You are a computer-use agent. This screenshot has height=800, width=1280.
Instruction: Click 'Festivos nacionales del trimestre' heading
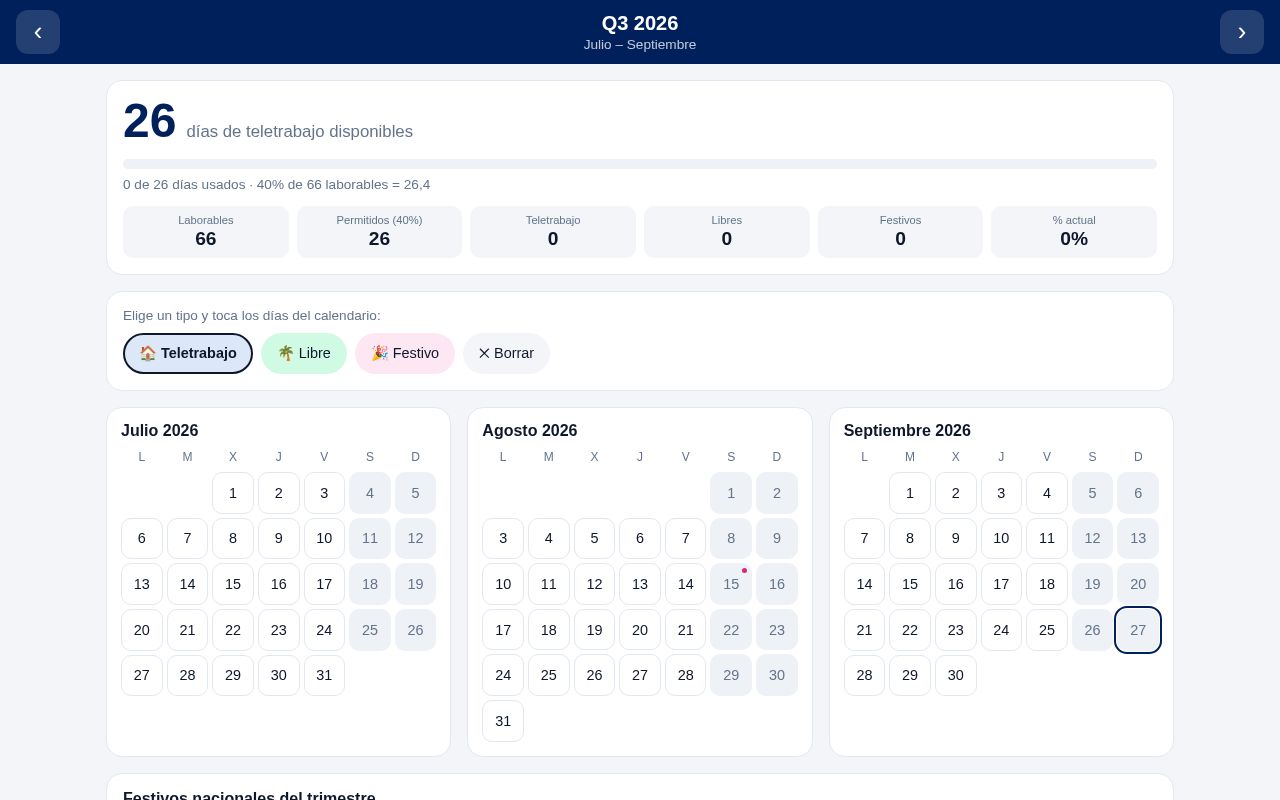249,797
